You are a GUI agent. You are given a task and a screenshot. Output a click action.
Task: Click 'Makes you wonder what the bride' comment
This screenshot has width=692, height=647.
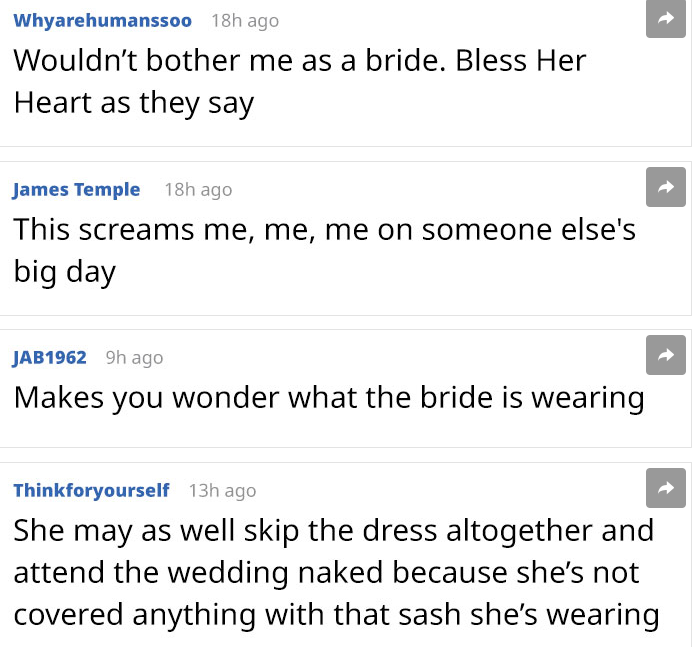point(328,397)
